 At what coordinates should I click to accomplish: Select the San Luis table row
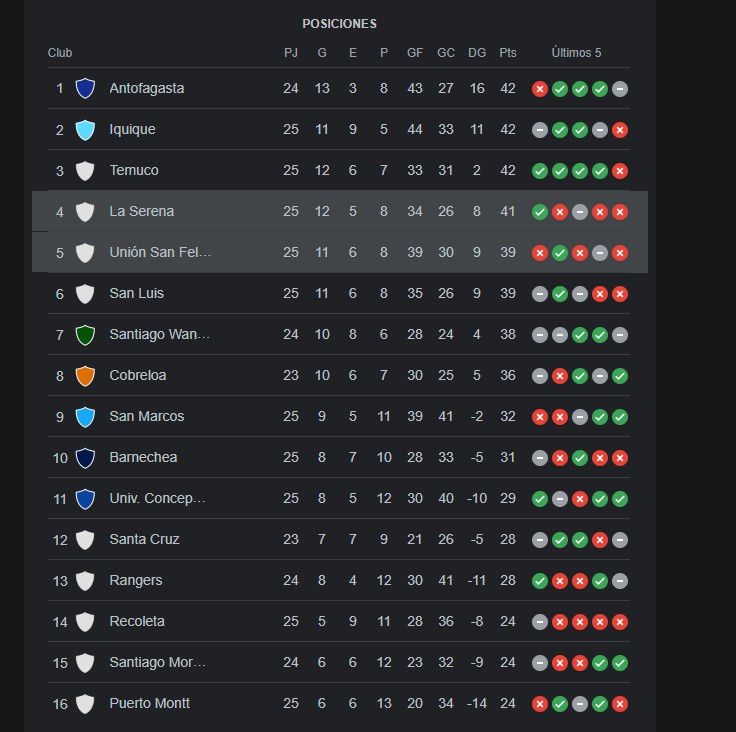[x=338, y=293]
